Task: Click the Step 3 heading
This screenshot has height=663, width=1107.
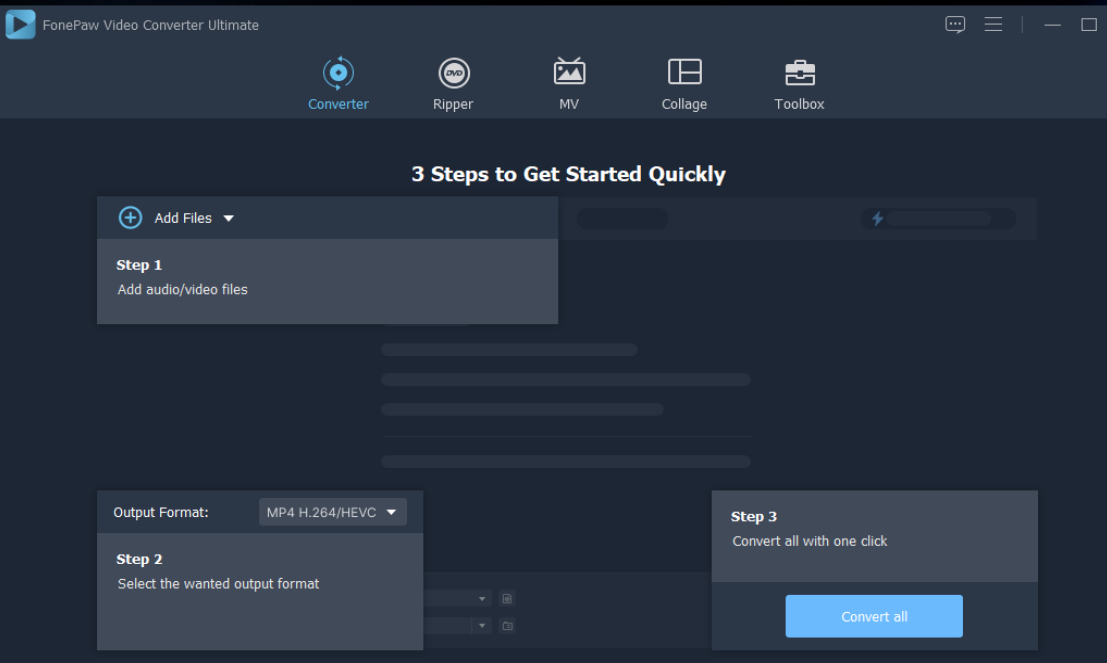Action: (x=754, y=516)
